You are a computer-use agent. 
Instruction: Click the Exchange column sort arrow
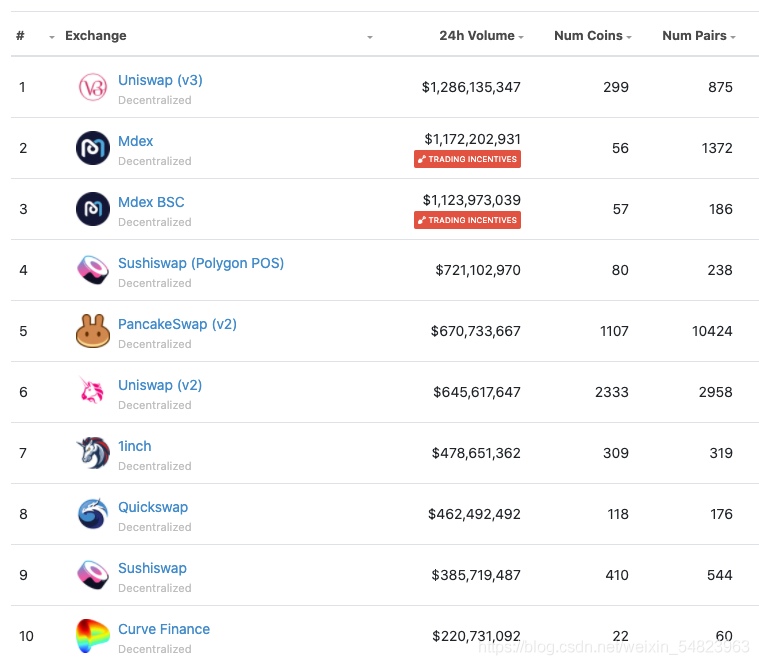coord(369,37)
